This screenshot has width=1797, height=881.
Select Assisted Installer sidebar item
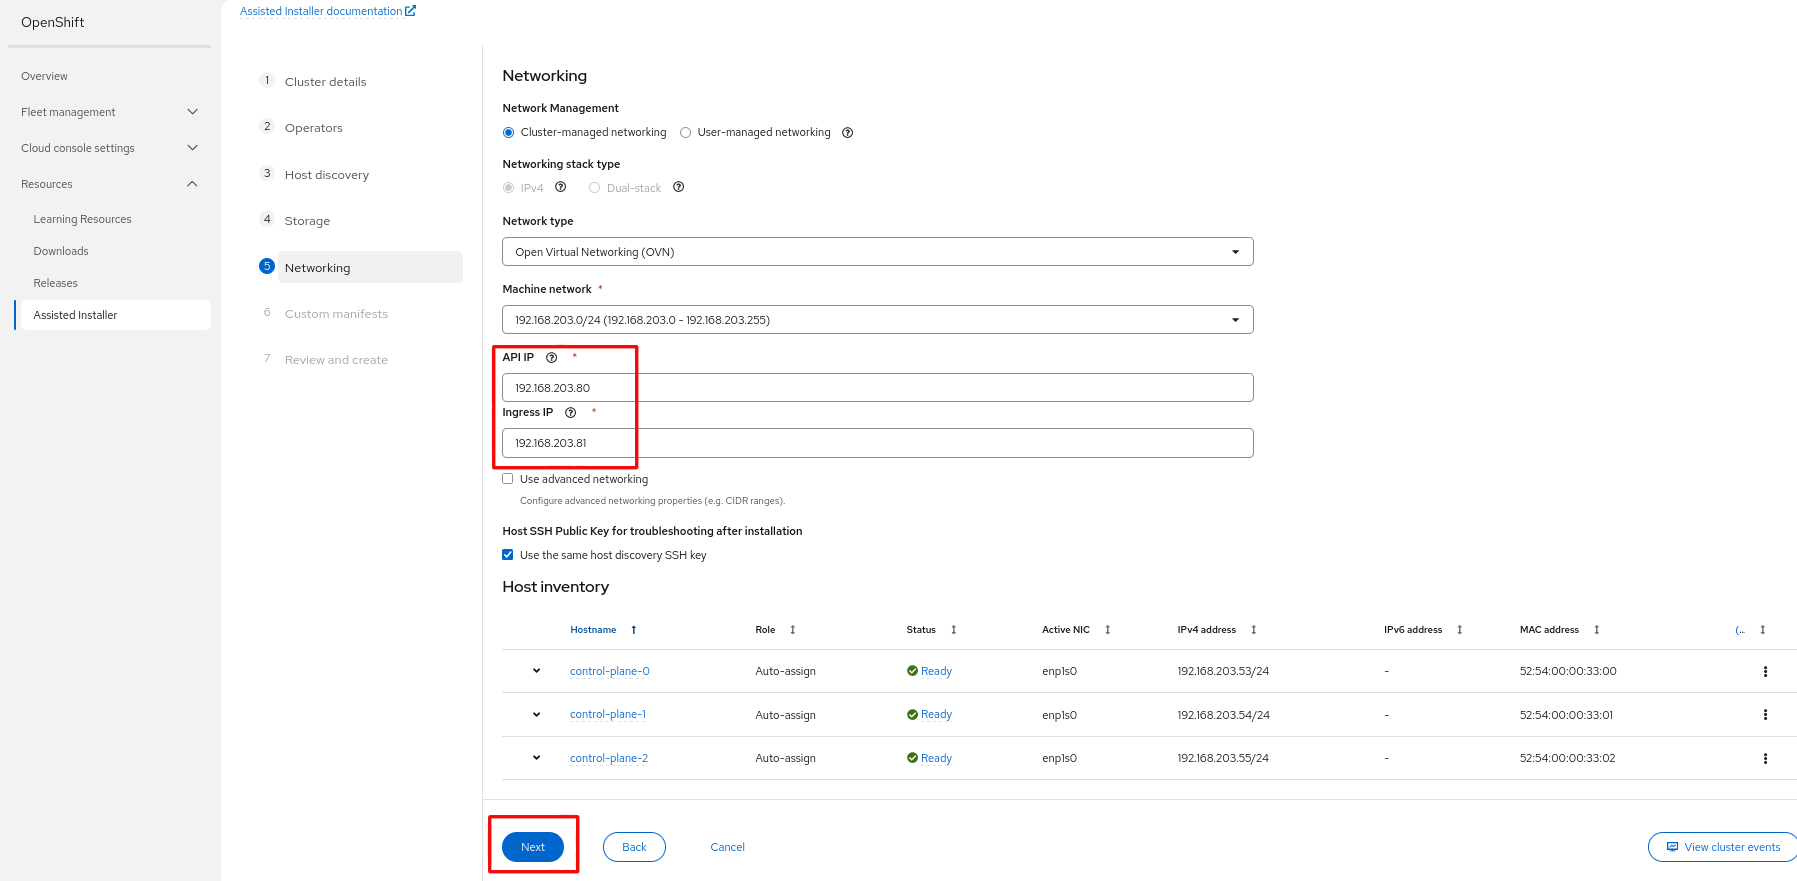(113, 315)
